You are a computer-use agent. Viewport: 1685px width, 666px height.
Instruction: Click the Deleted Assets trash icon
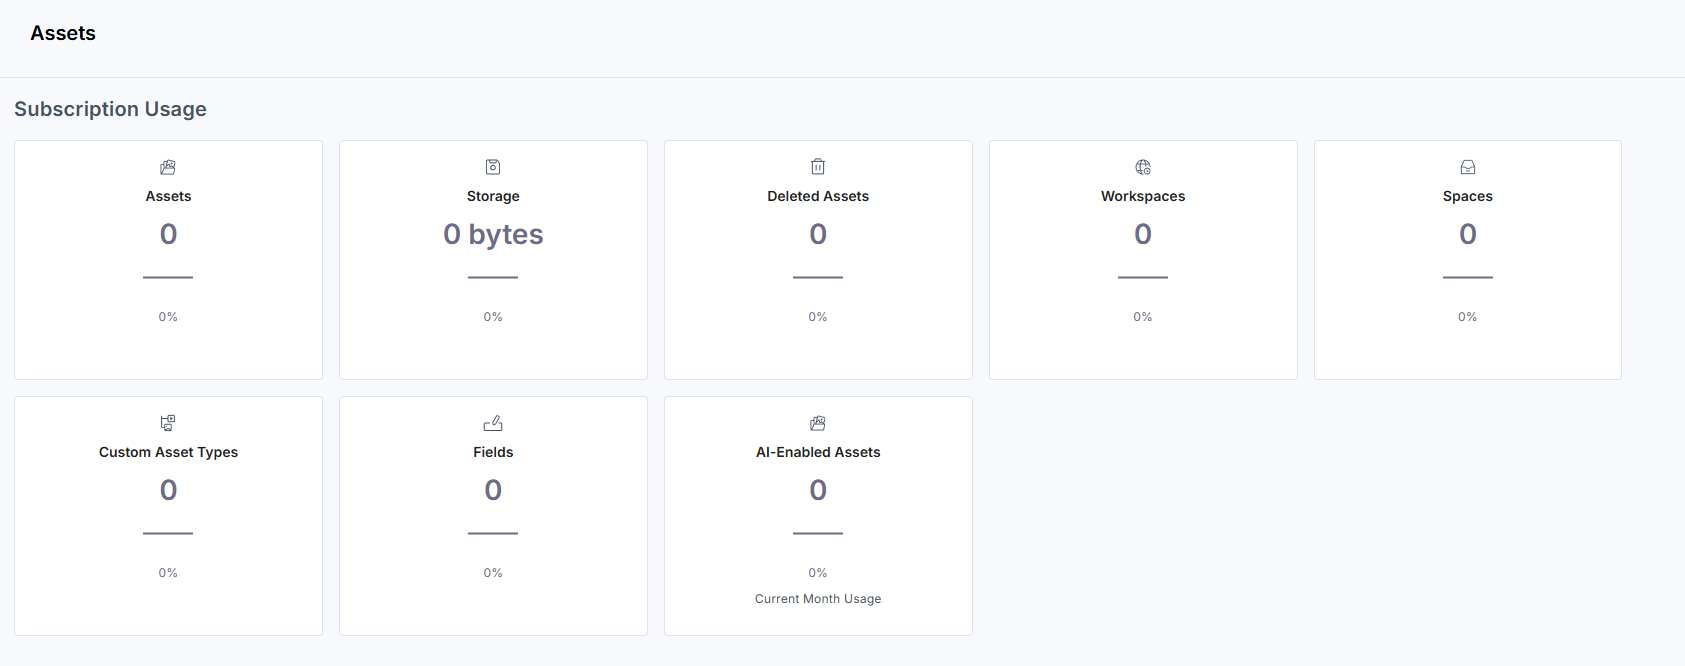(x=818, y=167)
